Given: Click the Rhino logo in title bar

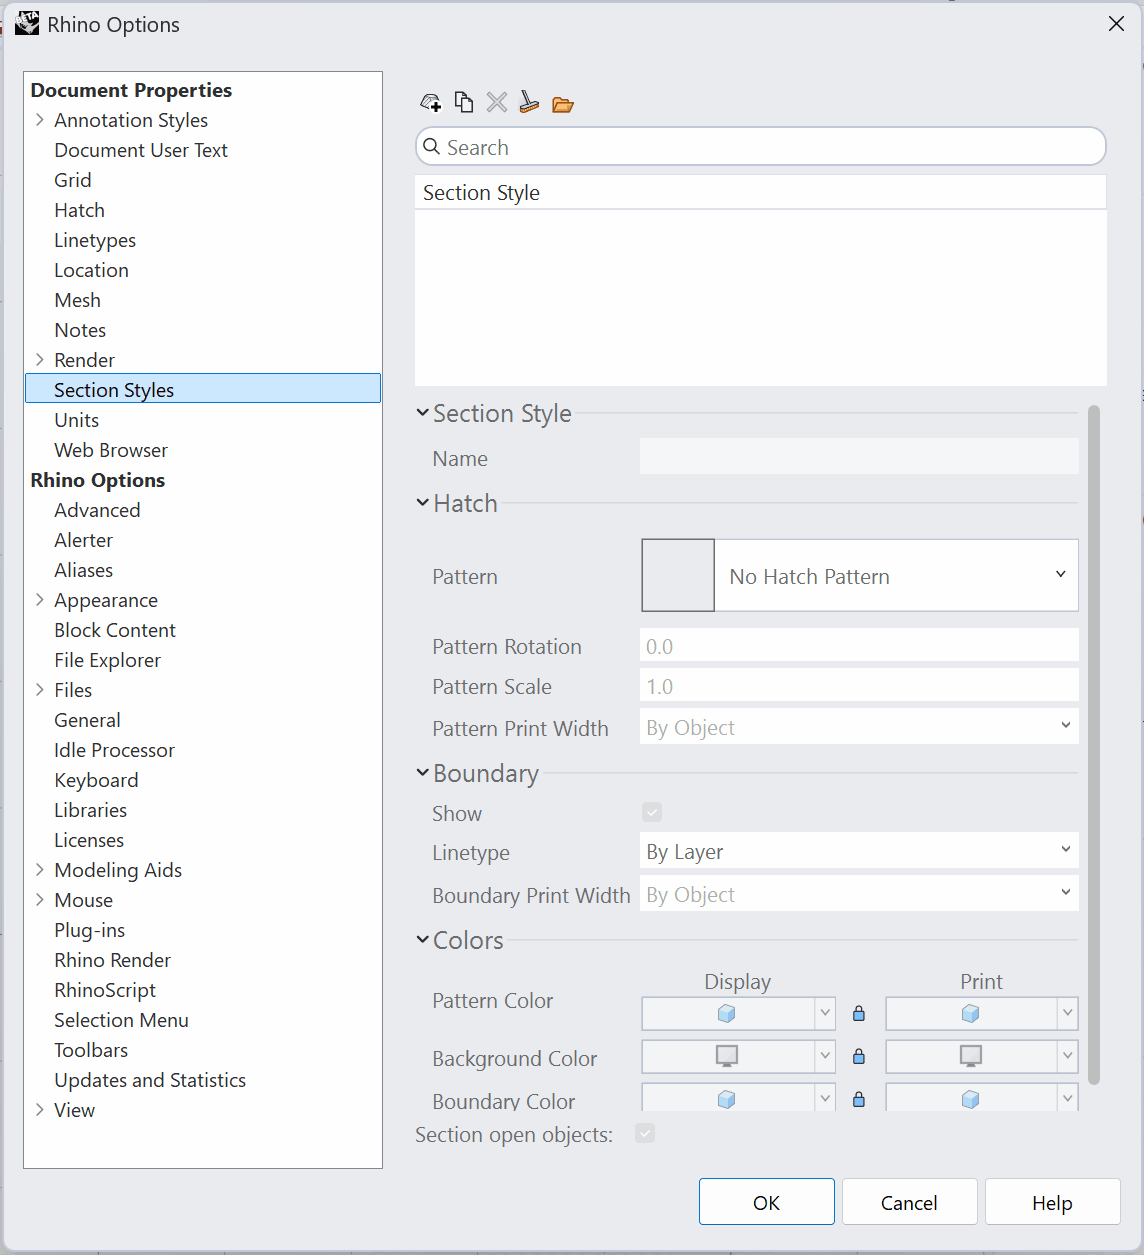Looking at the screenshot, I should (x=27, y=24).
